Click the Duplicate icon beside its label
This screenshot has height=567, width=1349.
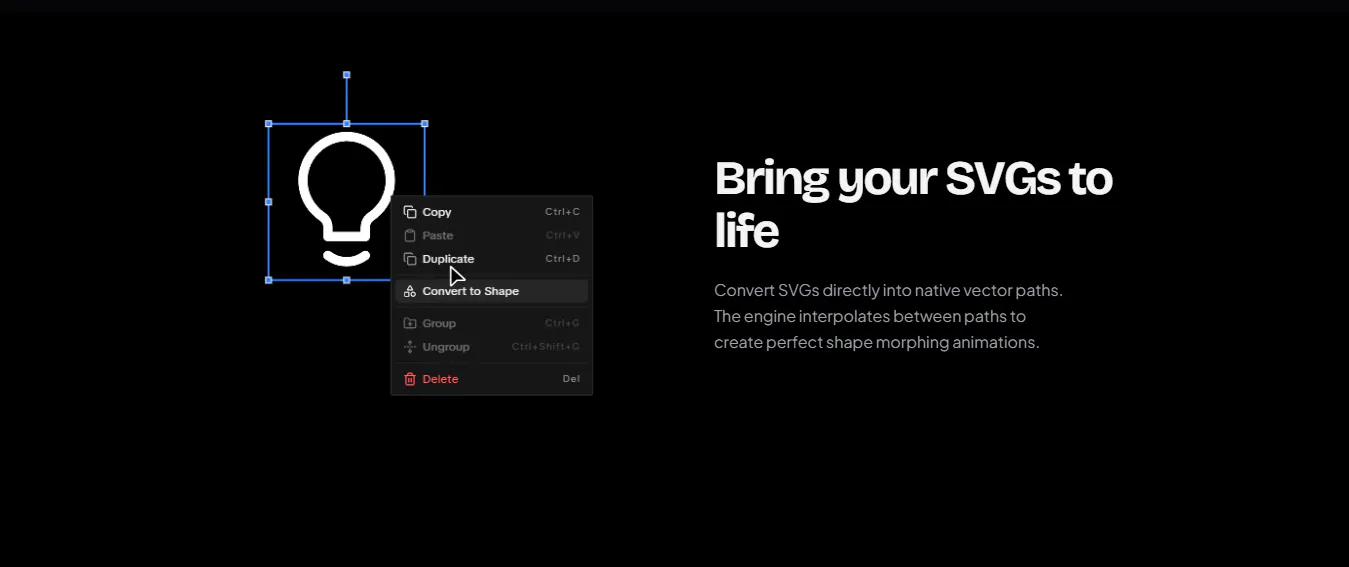point(410,259)
